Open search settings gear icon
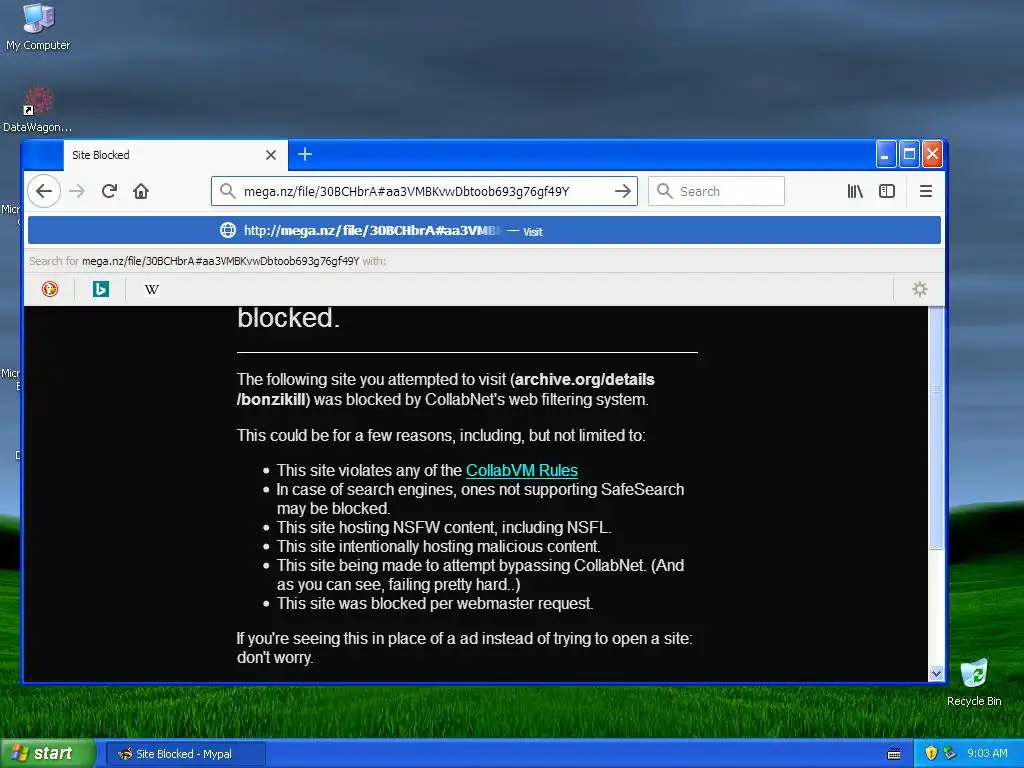The image size is (1024, 768). [x=920, y=289]
